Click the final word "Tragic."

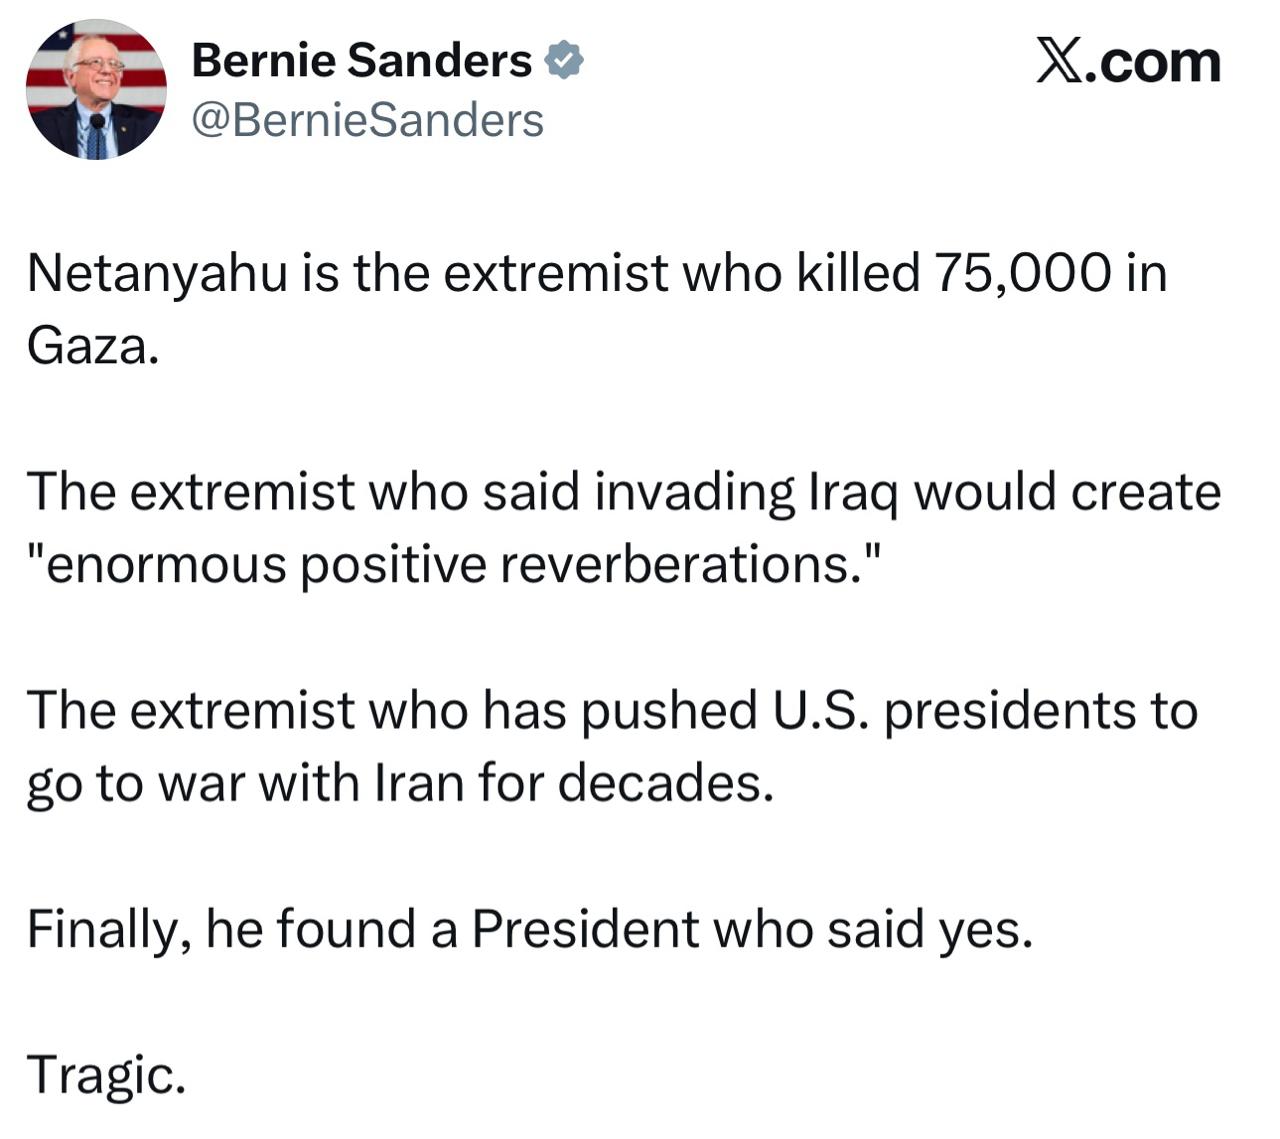pos(106,1075)
